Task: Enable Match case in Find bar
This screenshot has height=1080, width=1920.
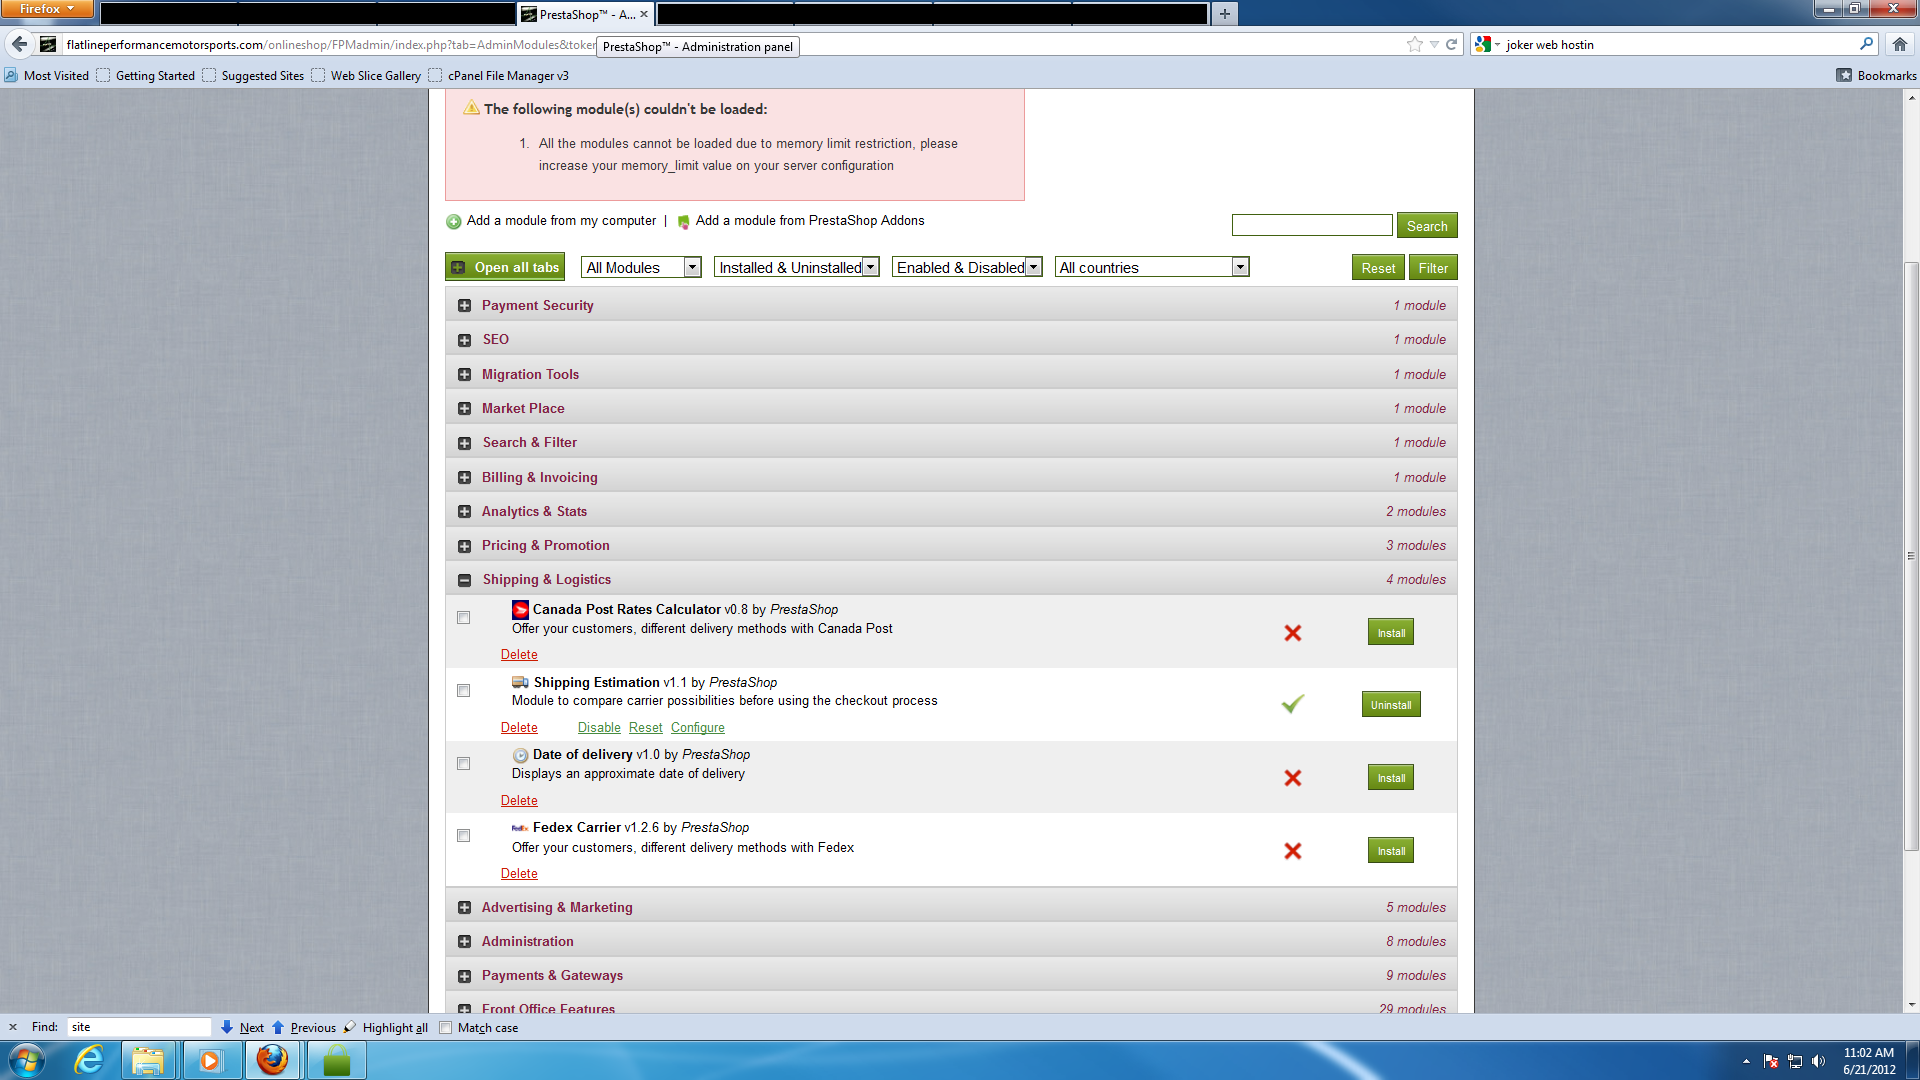Action: [446, 1027]
